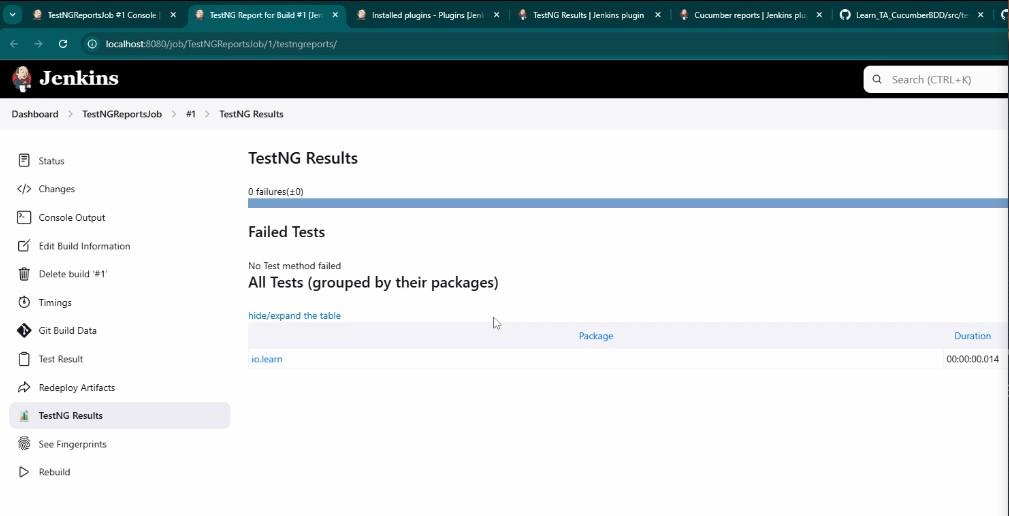Open Status via its document icon
This screenshot has height=516, width=1009.
click(24, 160)
